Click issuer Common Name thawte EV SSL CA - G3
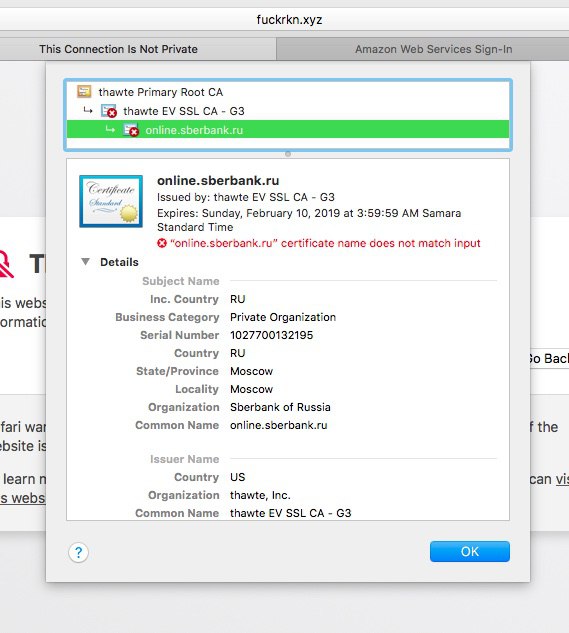The height and width of the screenshot is (633, 569). [x=290, y=513]
